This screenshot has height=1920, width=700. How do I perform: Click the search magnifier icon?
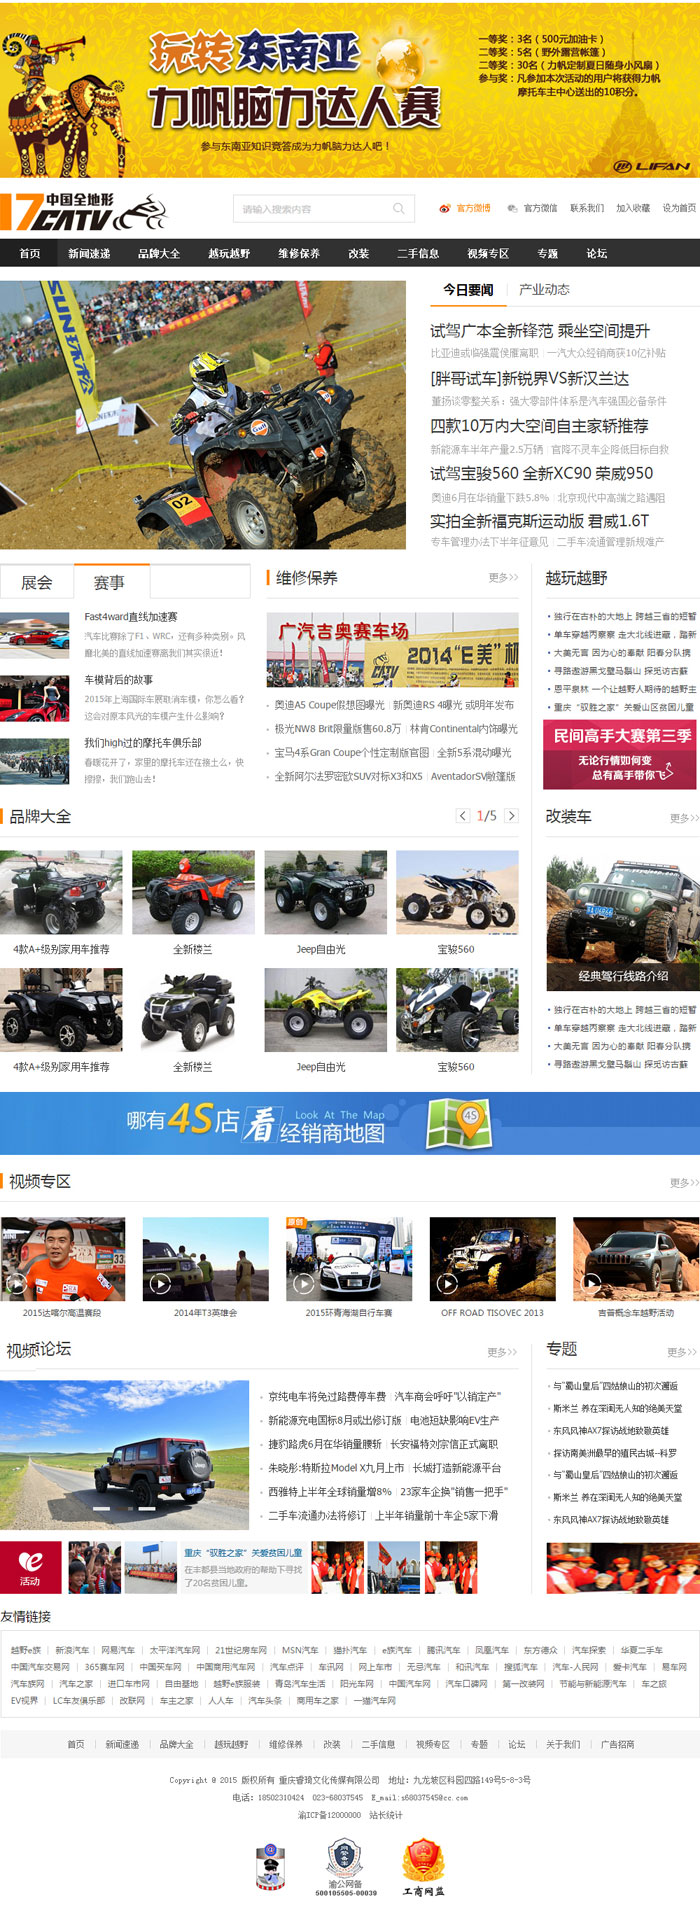[x=399, y=209]
